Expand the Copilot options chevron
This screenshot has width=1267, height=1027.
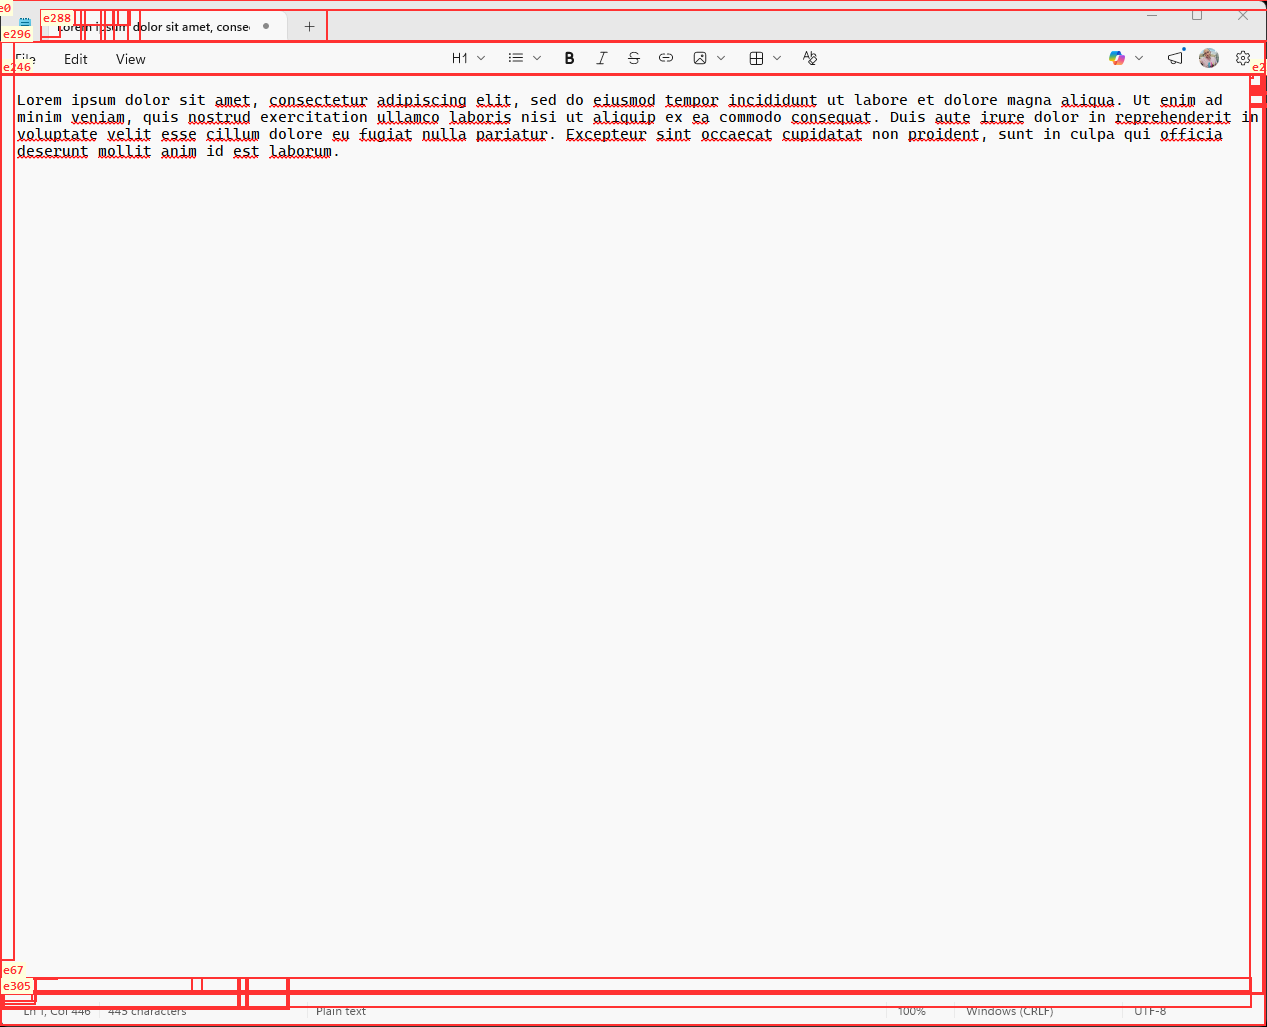point(1138,58)
